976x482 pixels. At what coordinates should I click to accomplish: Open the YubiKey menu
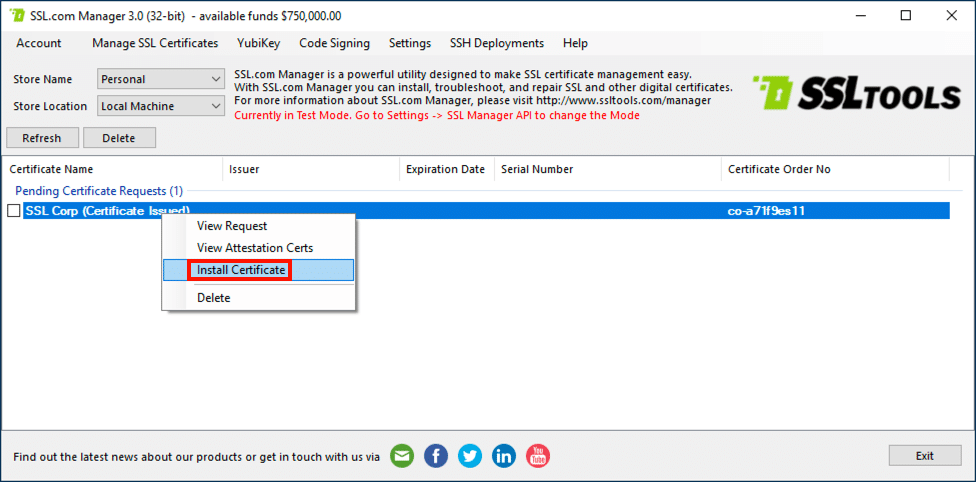point(258,43)
